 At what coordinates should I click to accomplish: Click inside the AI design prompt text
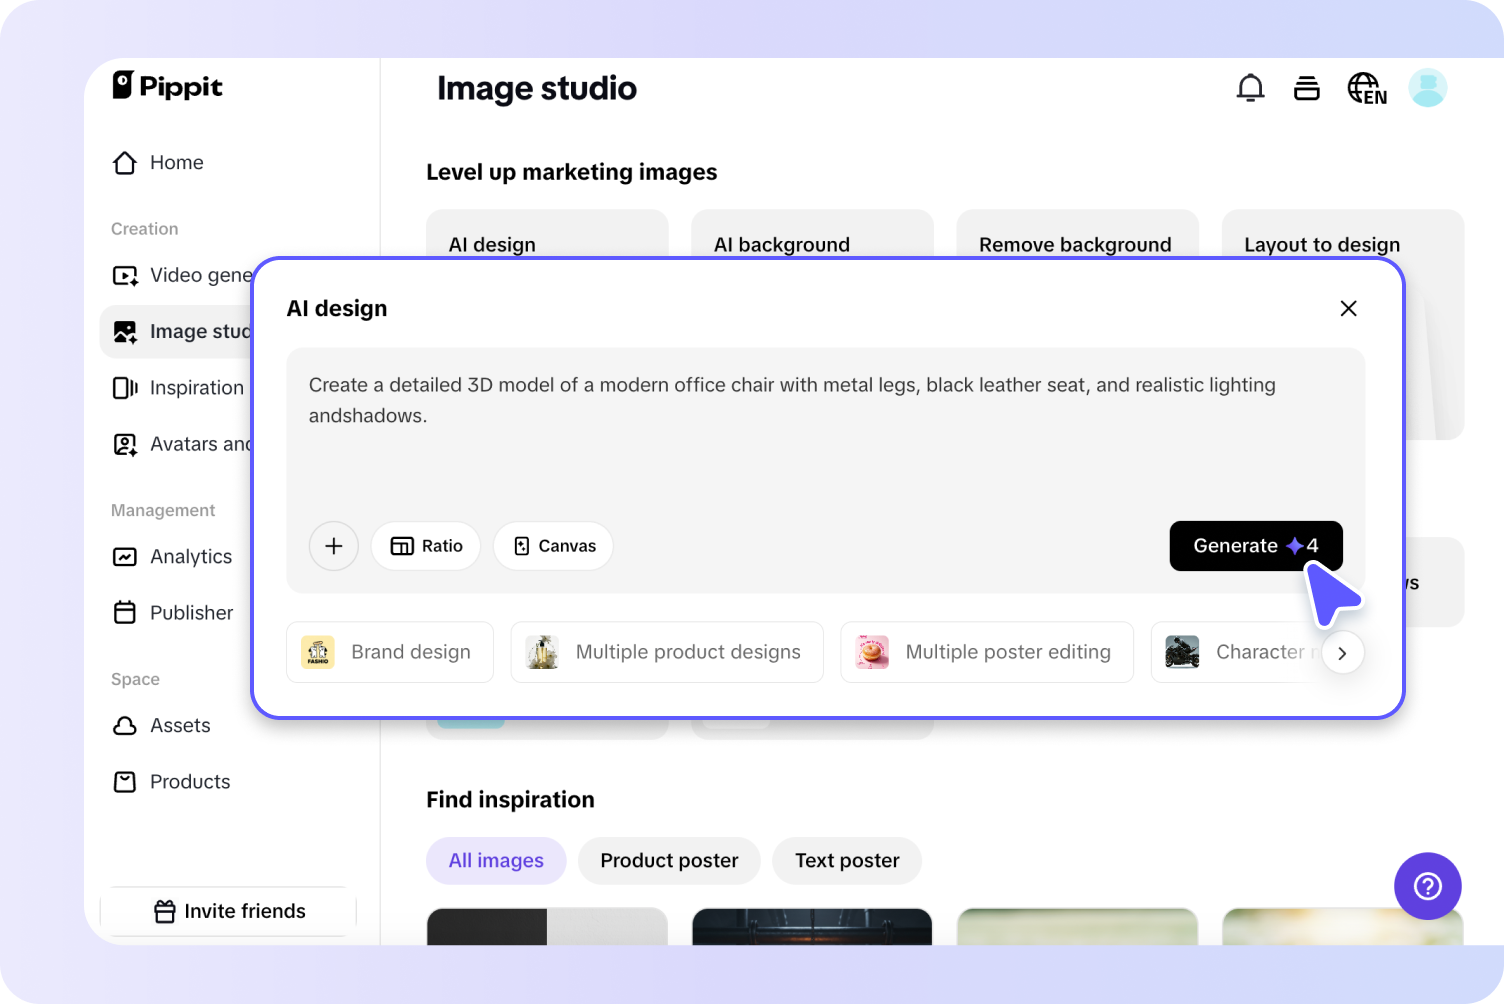click(x=790, y=400)
